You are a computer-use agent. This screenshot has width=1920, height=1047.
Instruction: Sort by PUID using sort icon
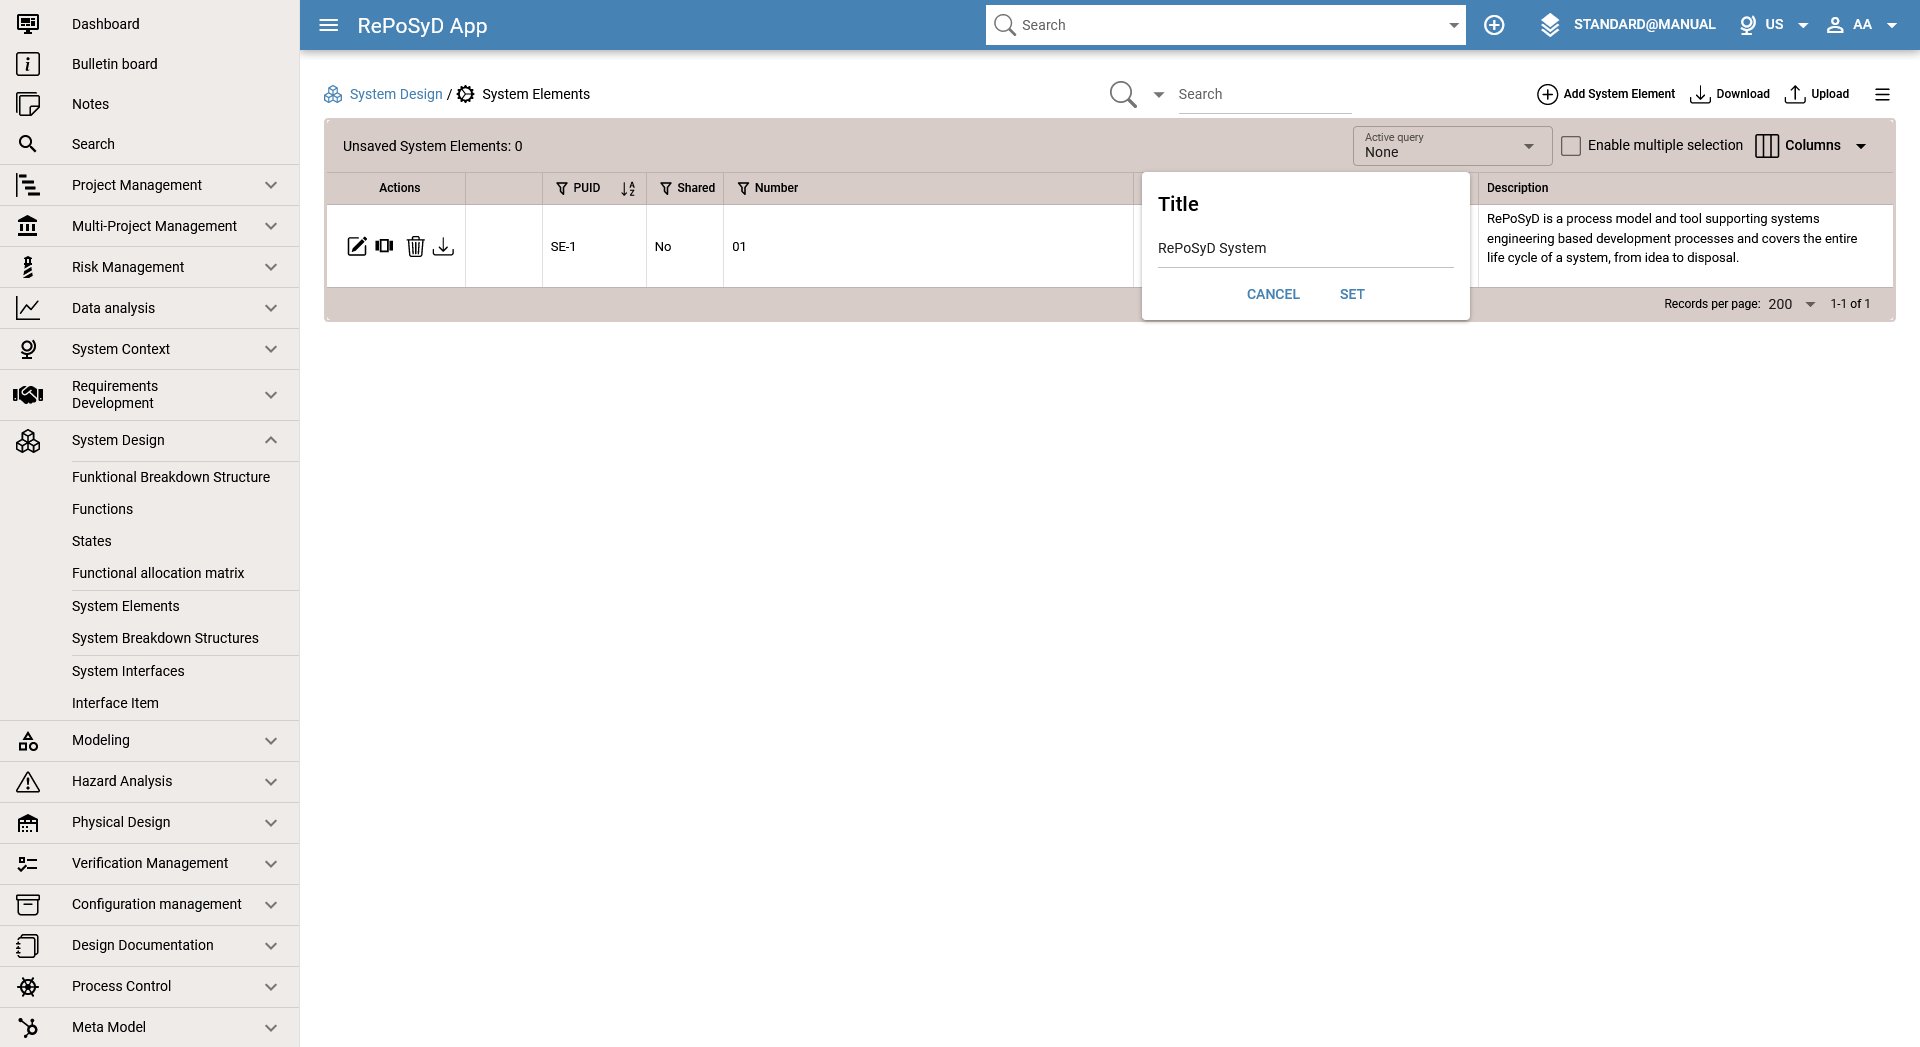click(628, 189)
